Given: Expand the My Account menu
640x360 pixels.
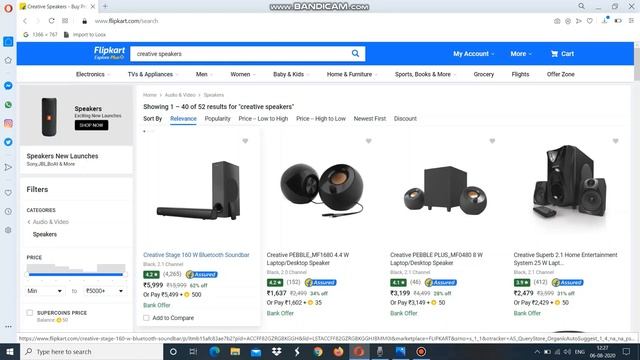Looking at the screenshot, I should click(x=473, y=53).
